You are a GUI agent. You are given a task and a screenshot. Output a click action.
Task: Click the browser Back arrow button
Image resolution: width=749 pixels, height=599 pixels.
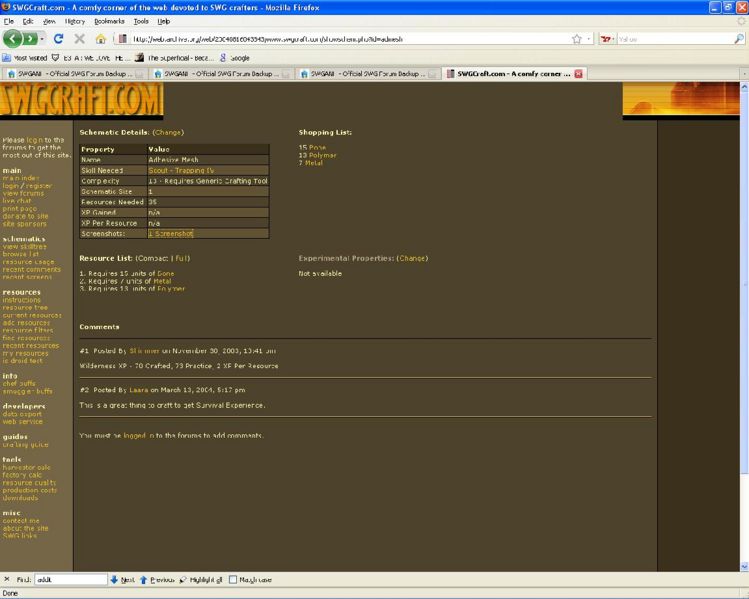pyautogui.click(x=15, y=39)
